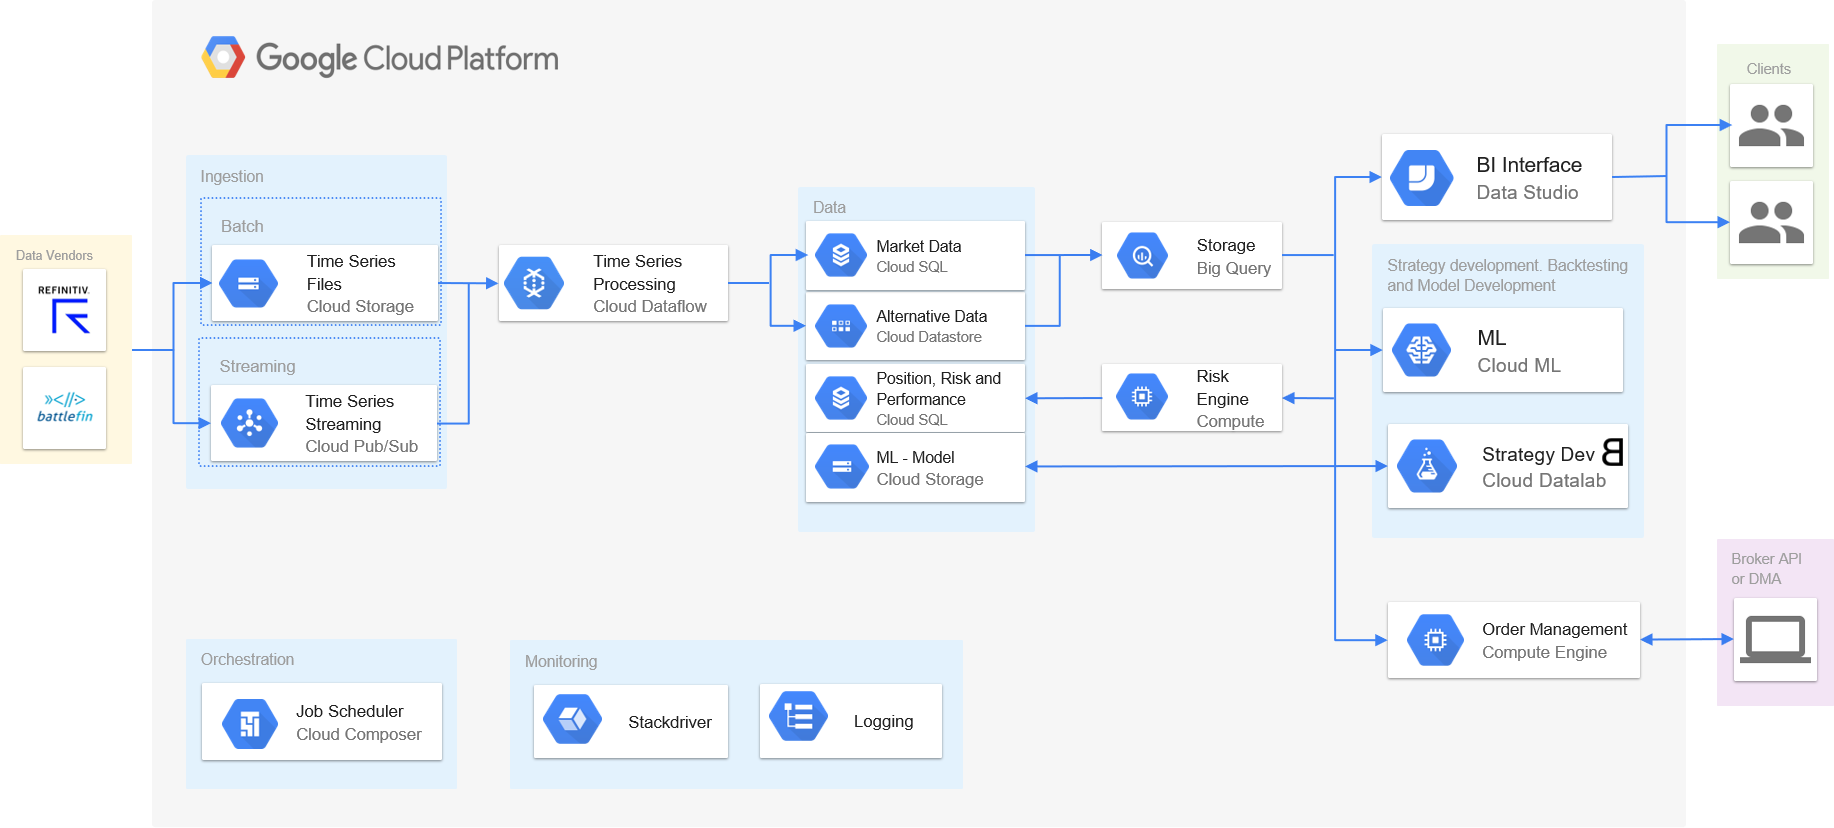Click the Ingestion group label
The width and height of the screenshot is (1834, 828).
pos(232,176)
